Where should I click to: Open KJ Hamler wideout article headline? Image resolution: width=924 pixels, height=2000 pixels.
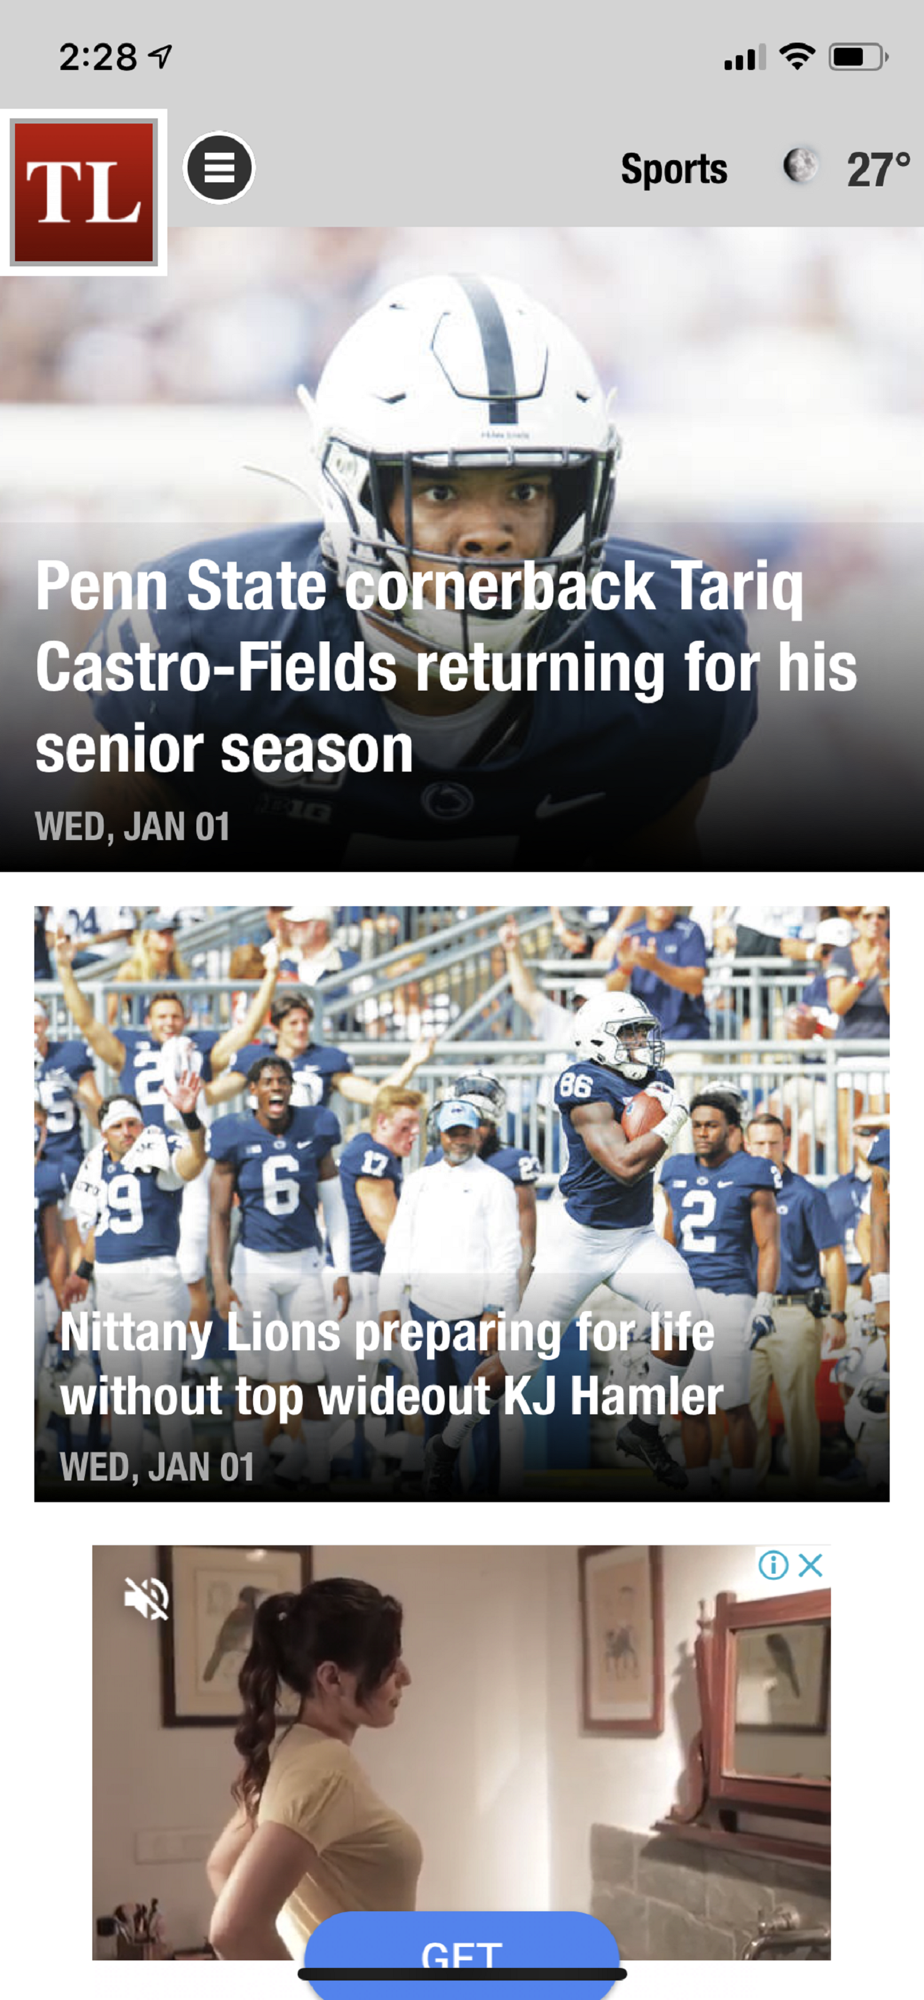click(391, 1364)
